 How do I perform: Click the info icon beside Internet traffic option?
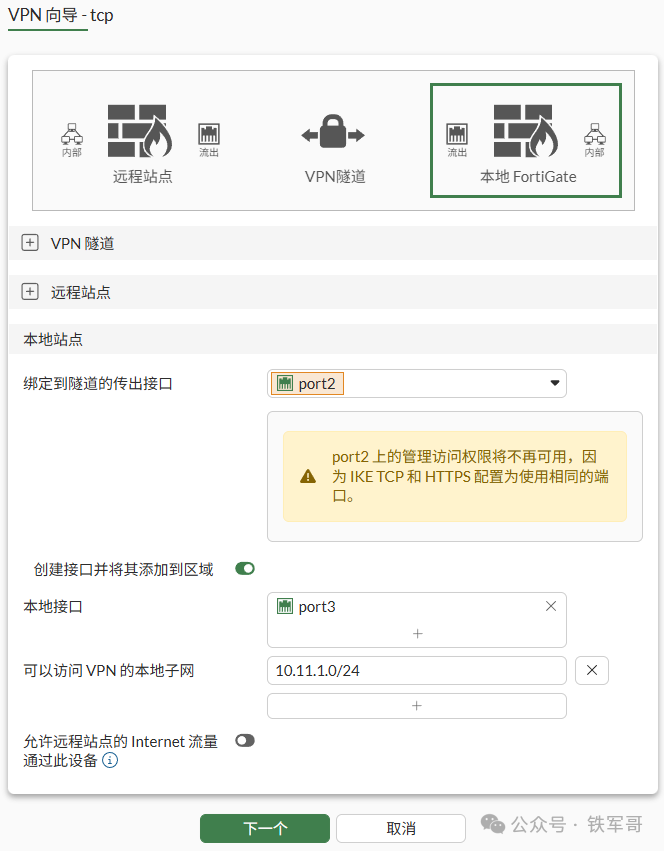click(110, 760)
